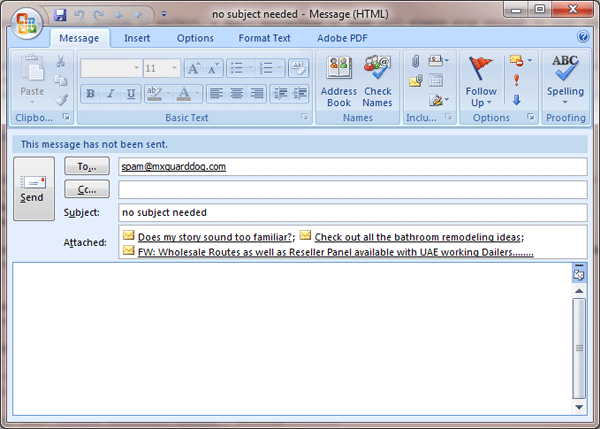
Task: Click inside the Subject field
Action: coord(350,212)
